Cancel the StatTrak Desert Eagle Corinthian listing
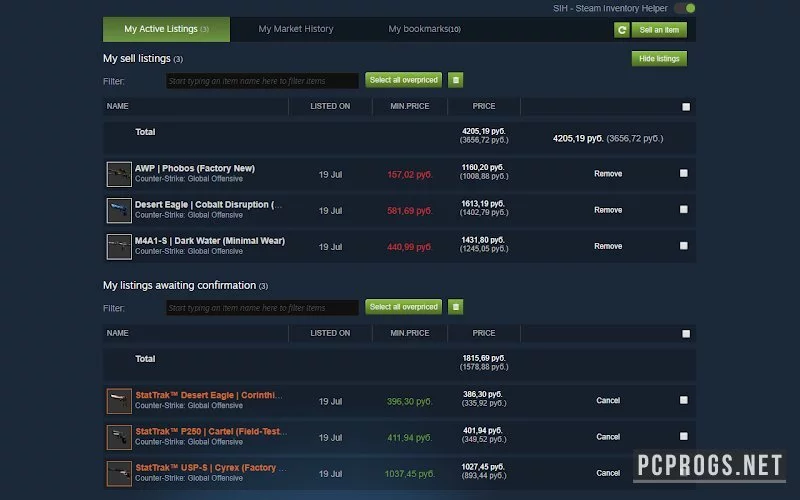 coord(608,401)
